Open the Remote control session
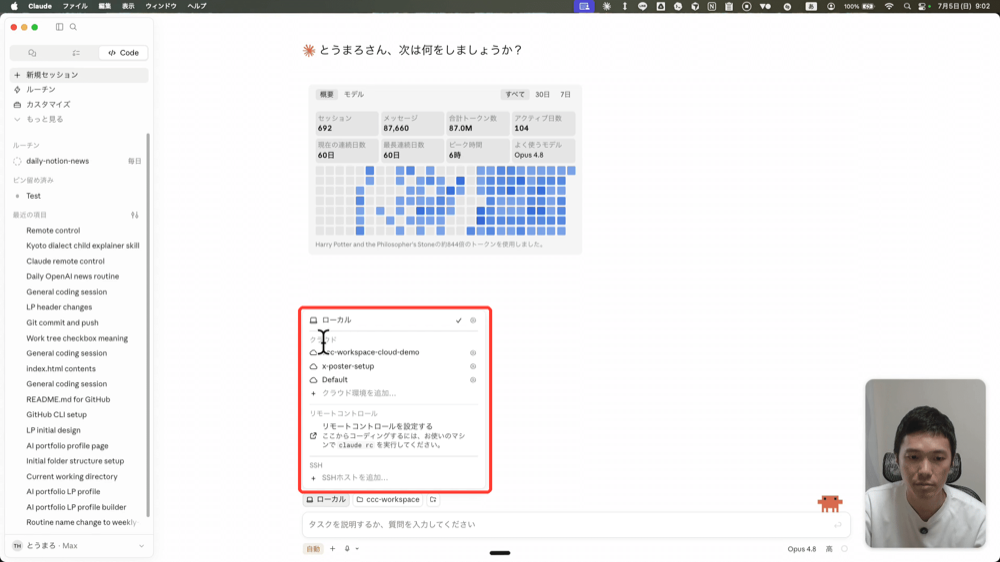1000x562 pixels. [53, 230]
